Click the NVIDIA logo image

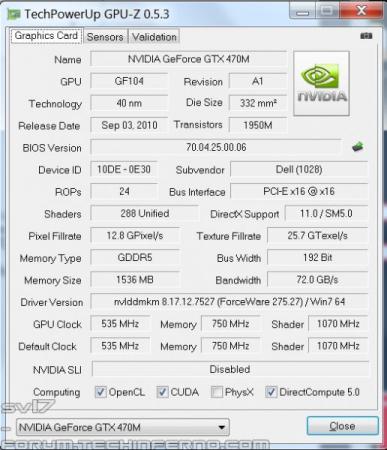[x=321, y=83]
